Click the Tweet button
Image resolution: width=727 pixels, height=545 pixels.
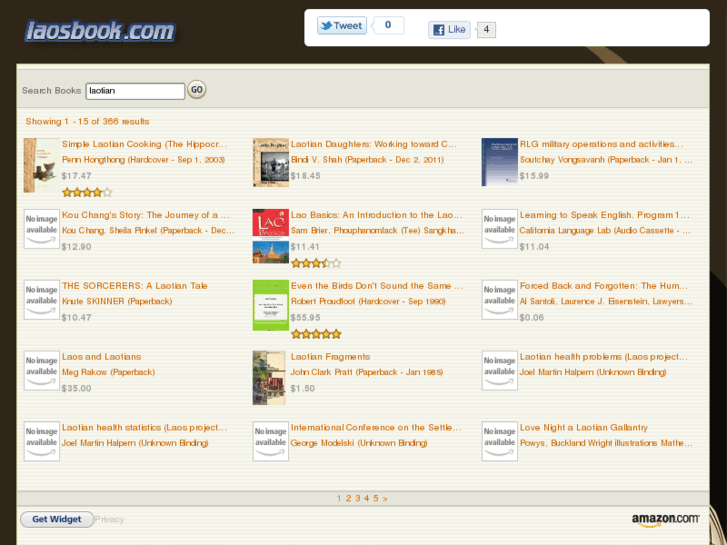pyautogui.click(x=342, y=26)
